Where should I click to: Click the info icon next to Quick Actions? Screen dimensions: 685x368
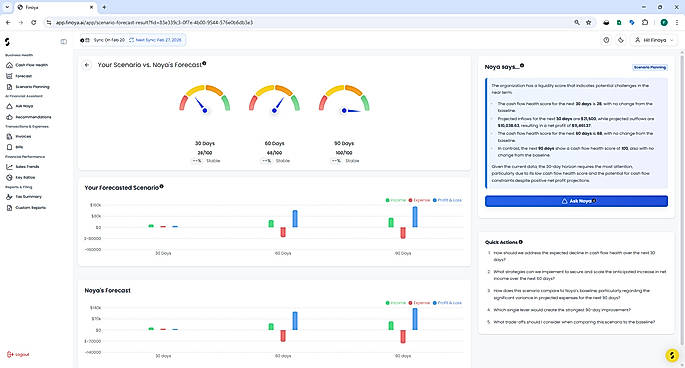521,242
